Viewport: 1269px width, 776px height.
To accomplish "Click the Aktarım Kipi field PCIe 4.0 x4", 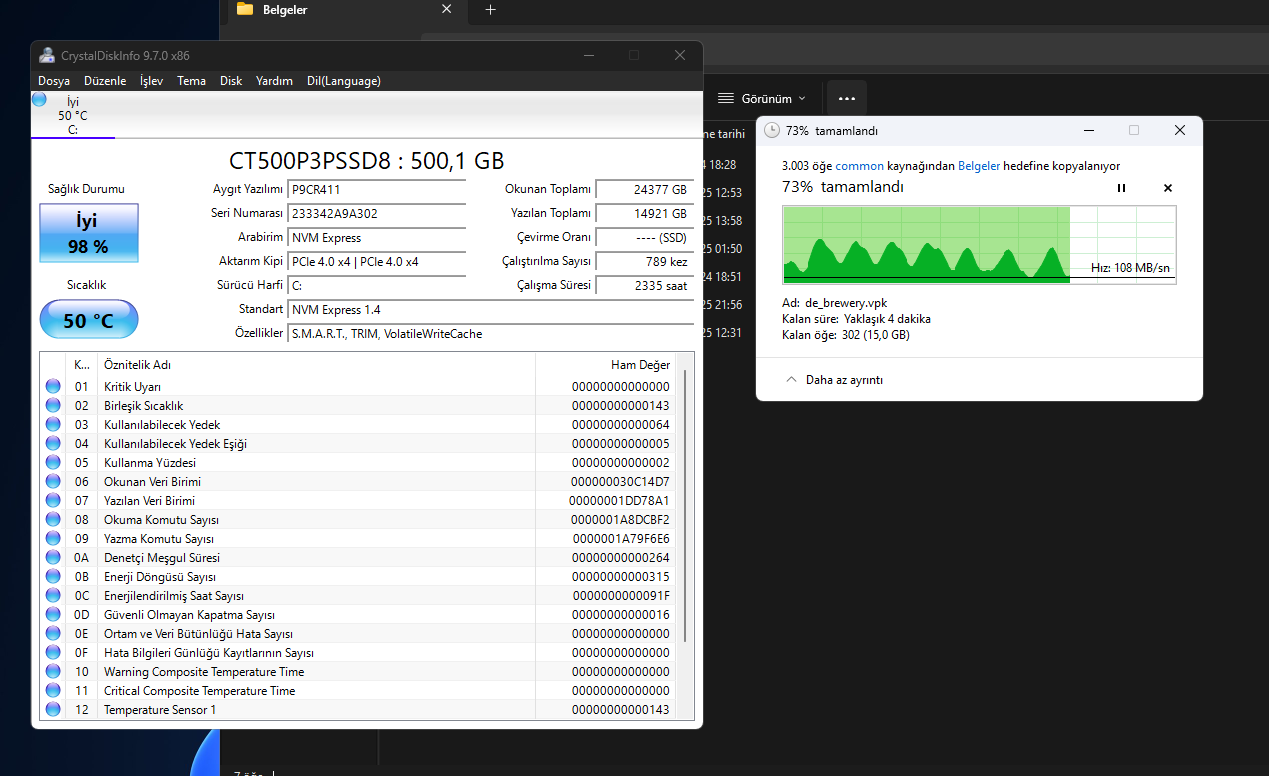I will tap(377, 261).
